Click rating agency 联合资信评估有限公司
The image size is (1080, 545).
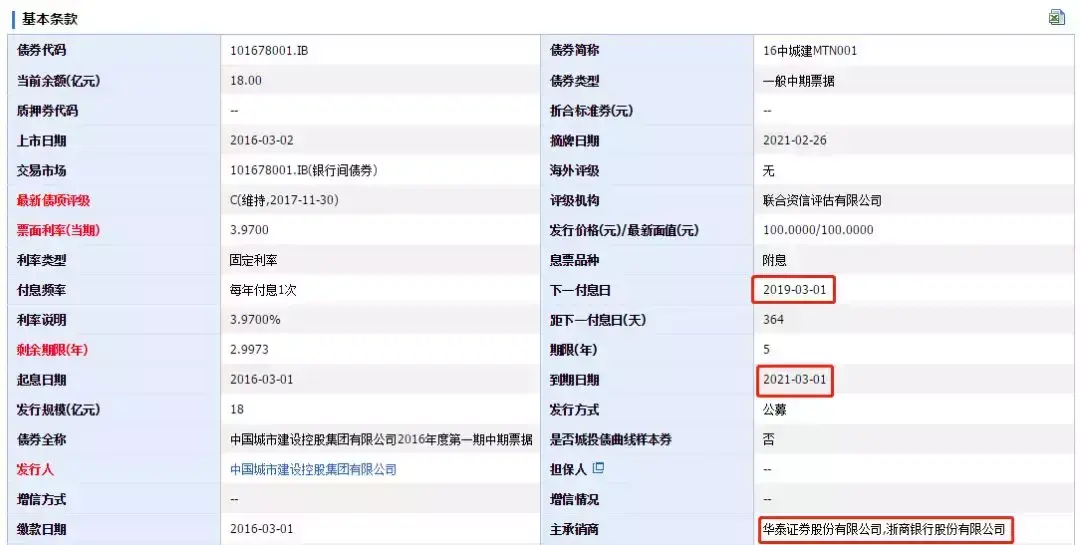click(x=822, y=200)
